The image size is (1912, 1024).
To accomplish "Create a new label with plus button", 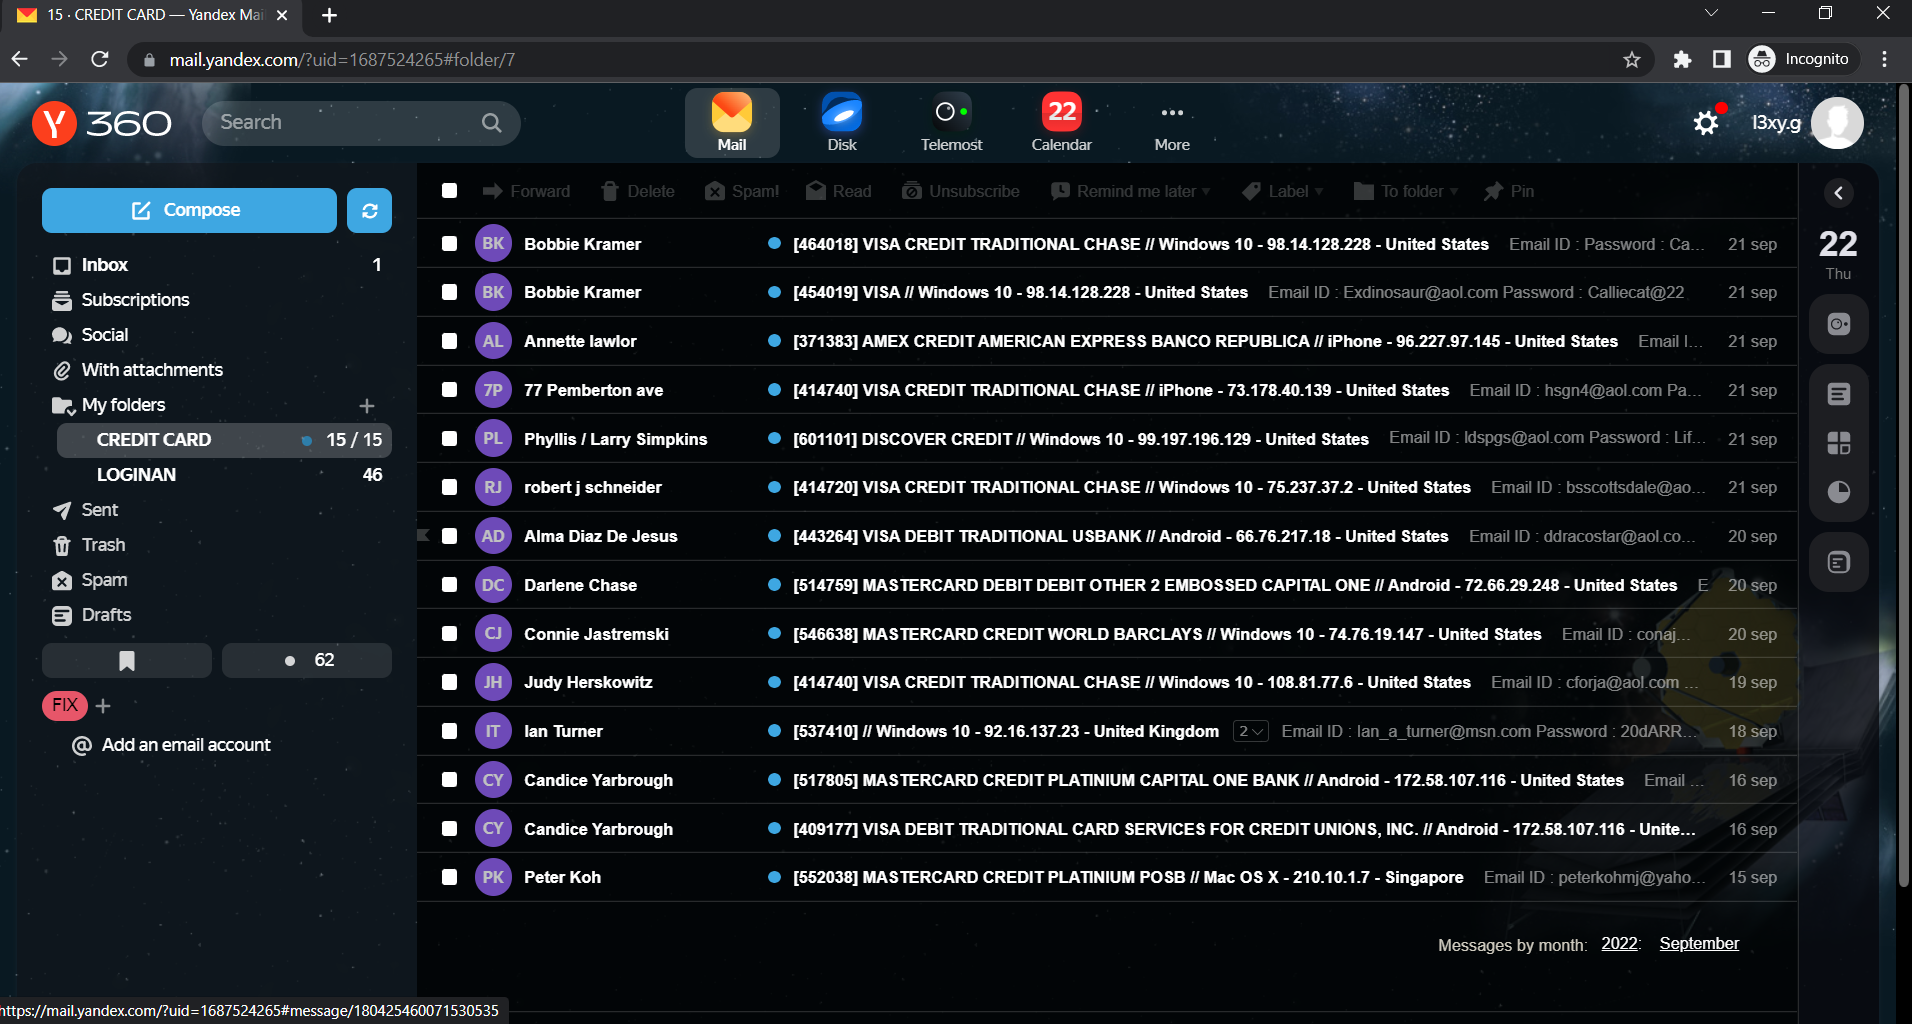I will (103, 706).
